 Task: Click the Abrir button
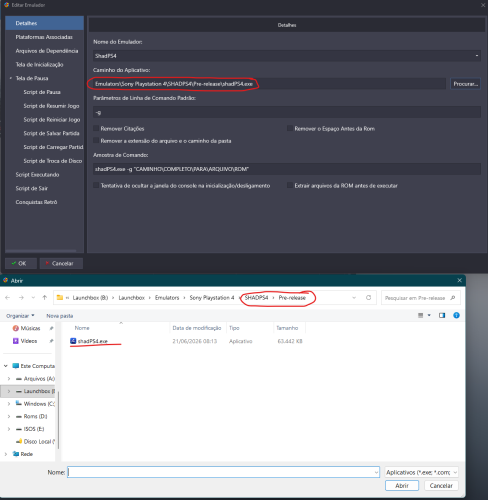click(x=402, y=486)
